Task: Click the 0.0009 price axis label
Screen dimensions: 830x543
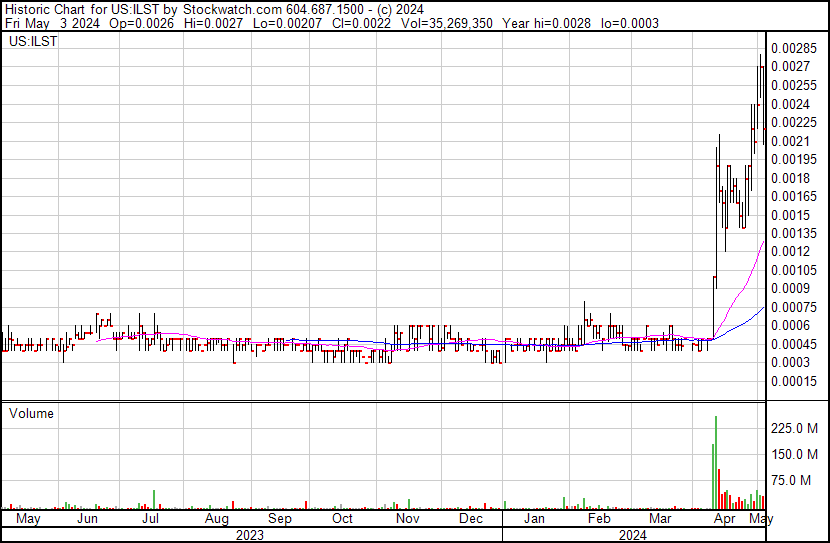Action: click(790, 288)
